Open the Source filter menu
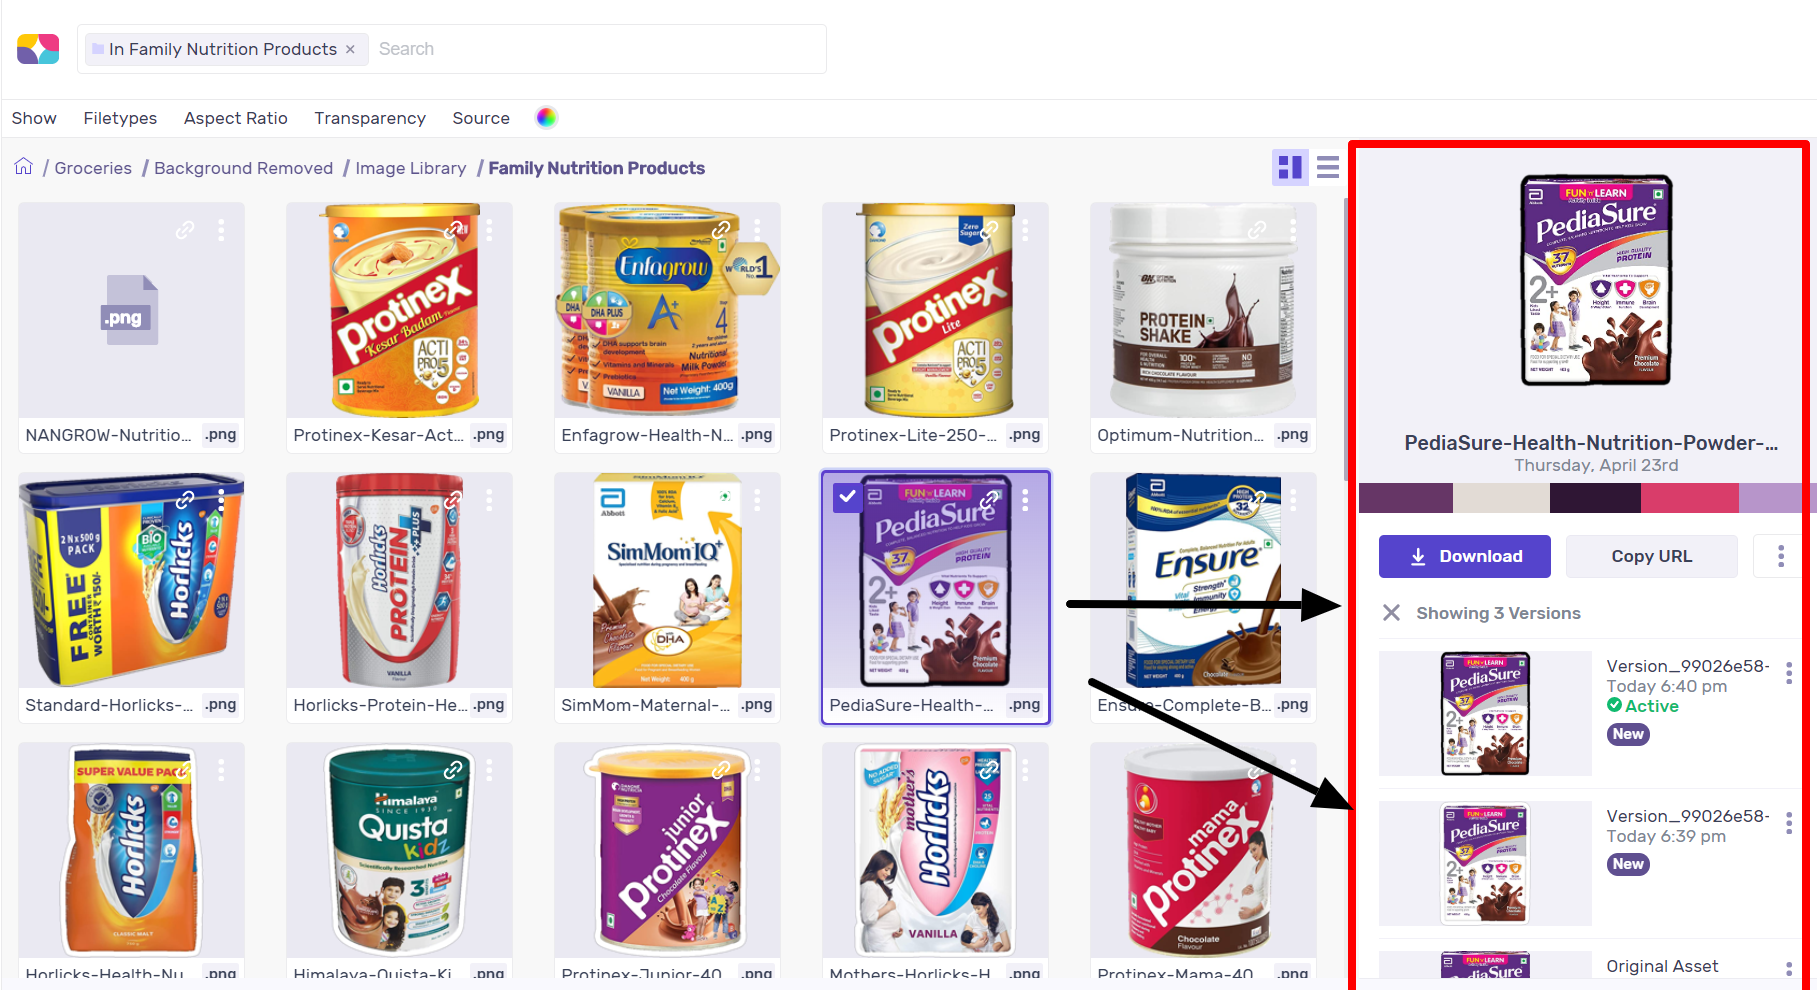Image resolution: width=1817 pixels, height=990 pixels. tap(481, 118)
